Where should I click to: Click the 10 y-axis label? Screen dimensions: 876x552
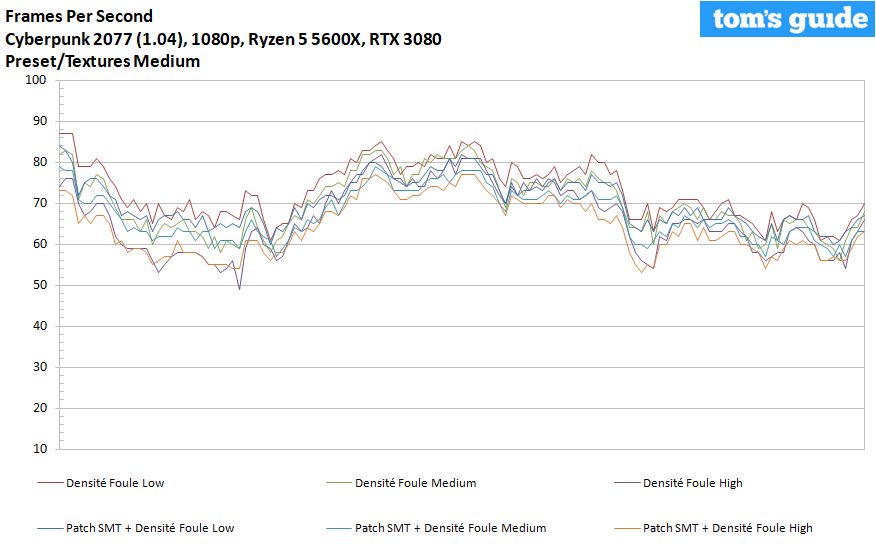click(x=40, y=449)
